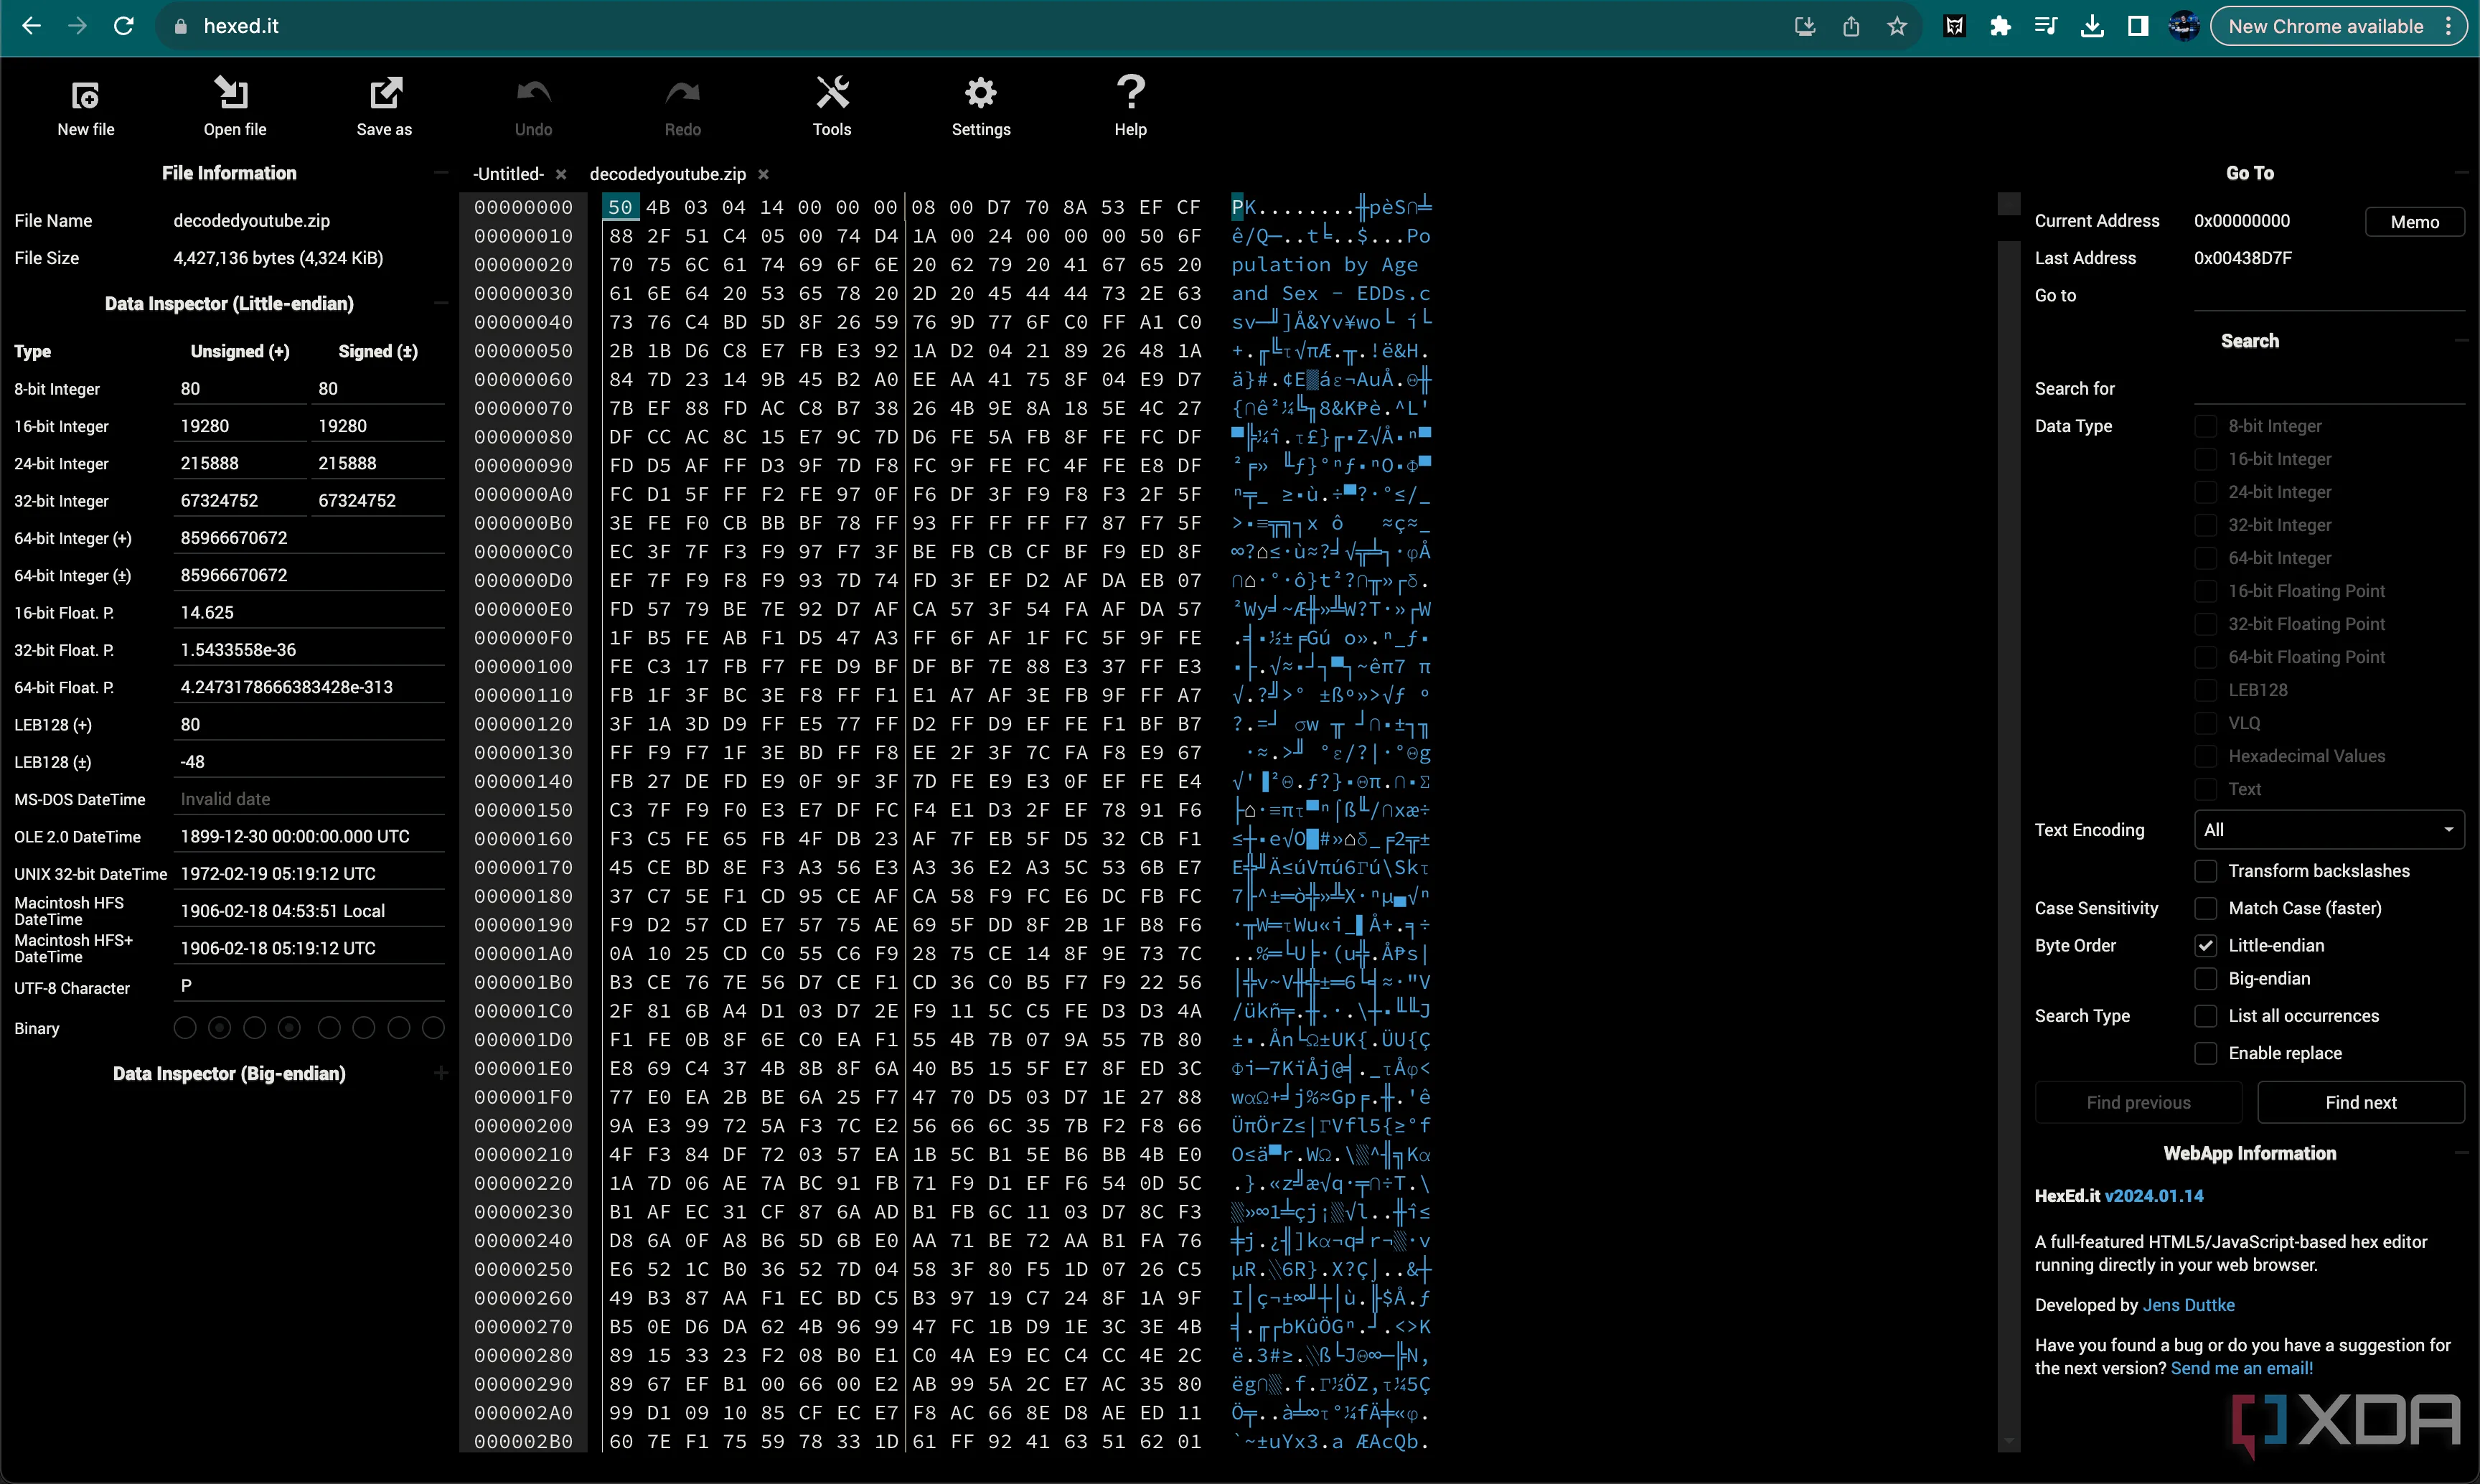2480x1484 pixels.
Task: Check the Text search data type
Action: (x=2205, y=789)
